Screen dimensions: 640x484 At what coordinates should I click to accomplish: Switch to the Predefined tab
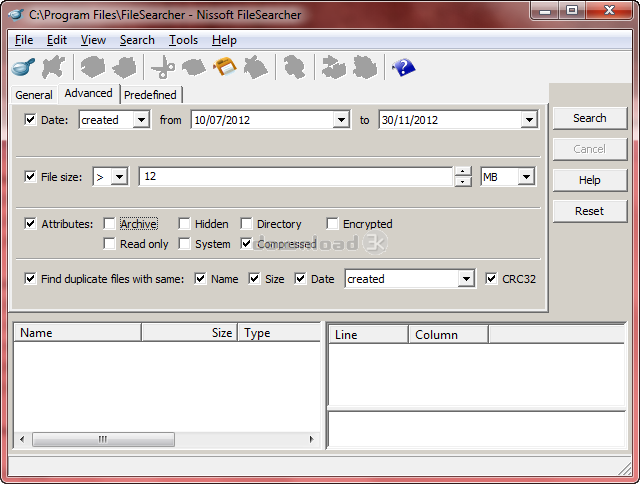[150, 95]
